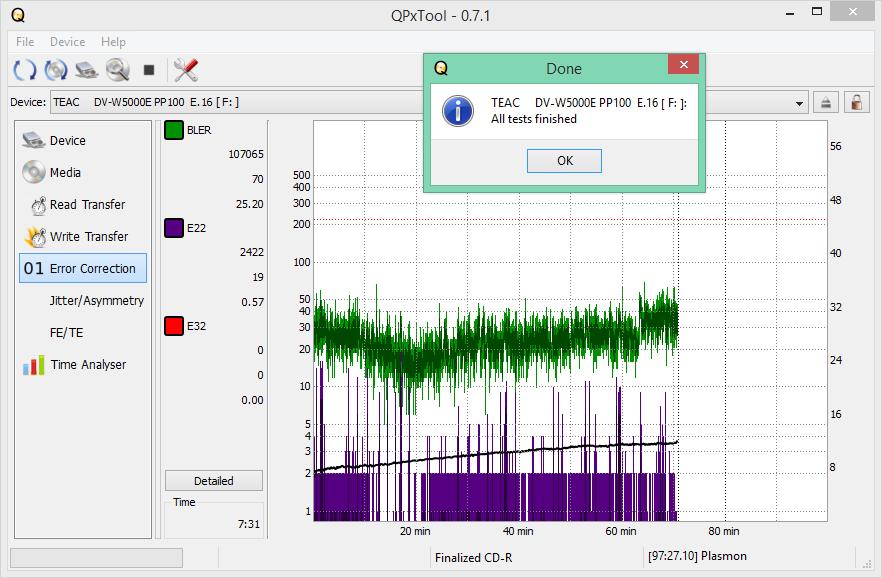Click the rescan devices refresh icon

tap(24, 70)
